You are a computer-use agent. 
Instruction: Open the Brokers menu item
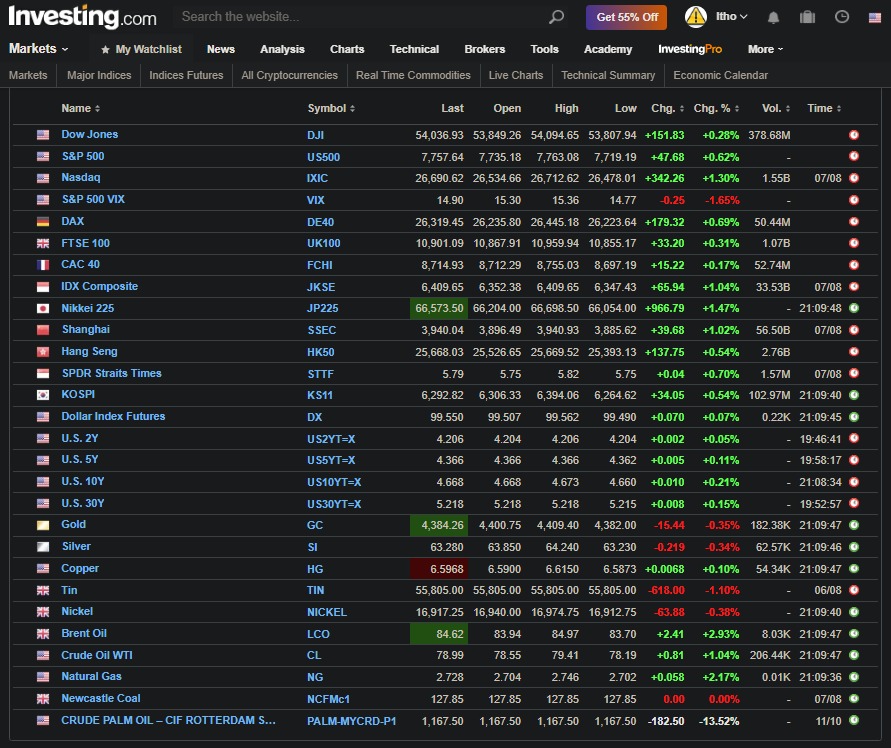click(484, 49)
